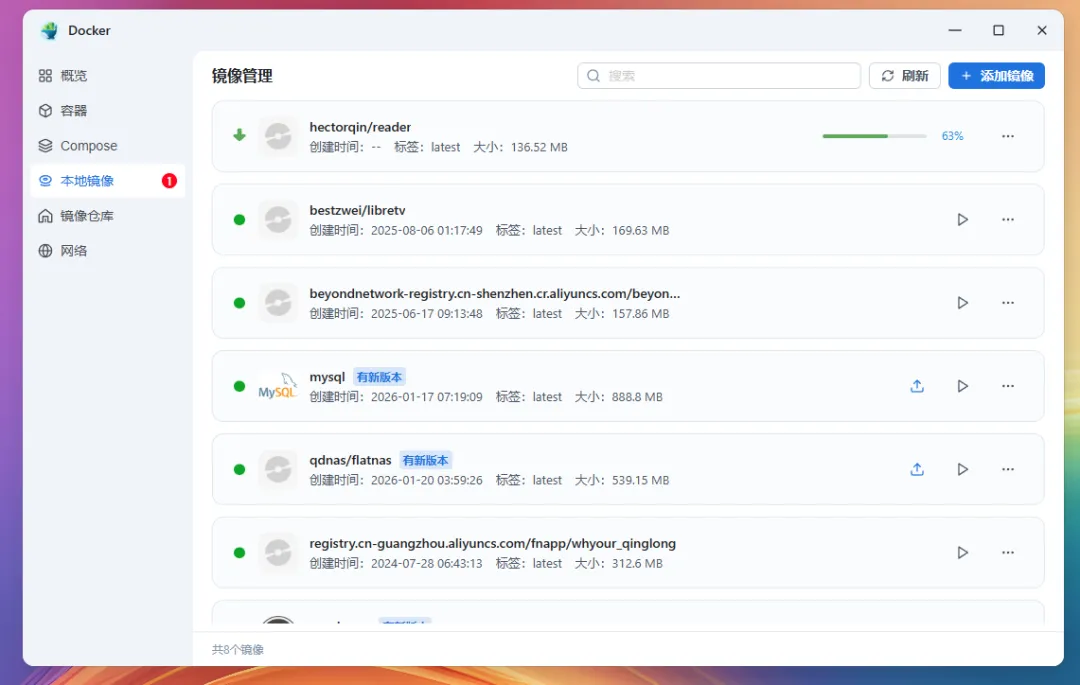Click the hectorqin/reader download progress bar

(873, 136)
